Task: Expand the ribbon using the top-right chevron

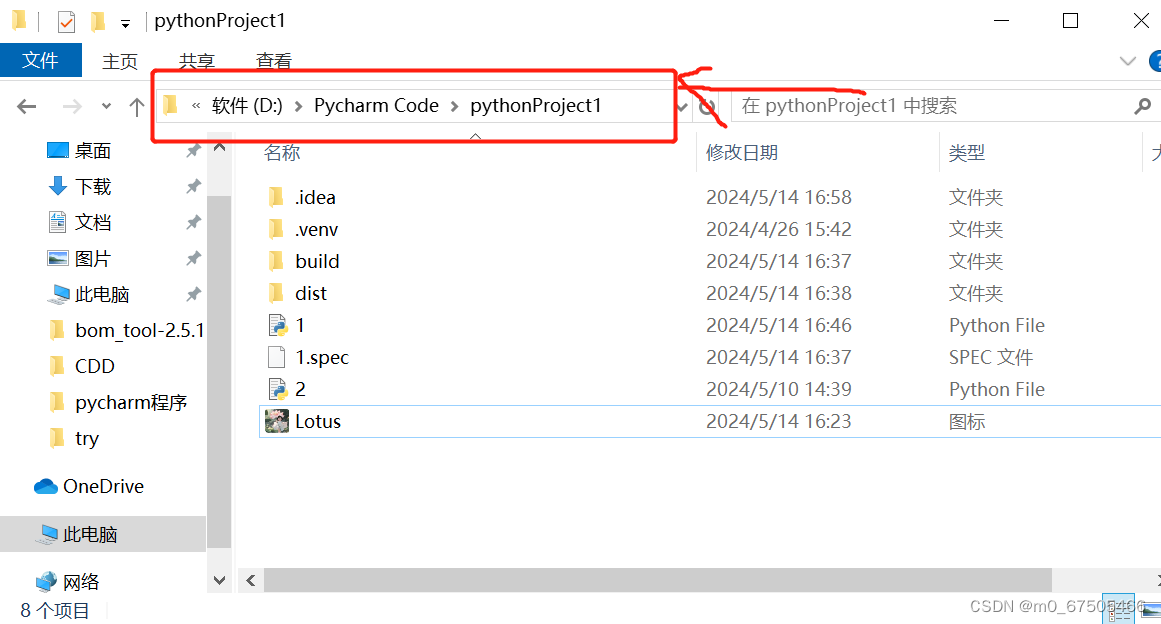Action: 1126,60
